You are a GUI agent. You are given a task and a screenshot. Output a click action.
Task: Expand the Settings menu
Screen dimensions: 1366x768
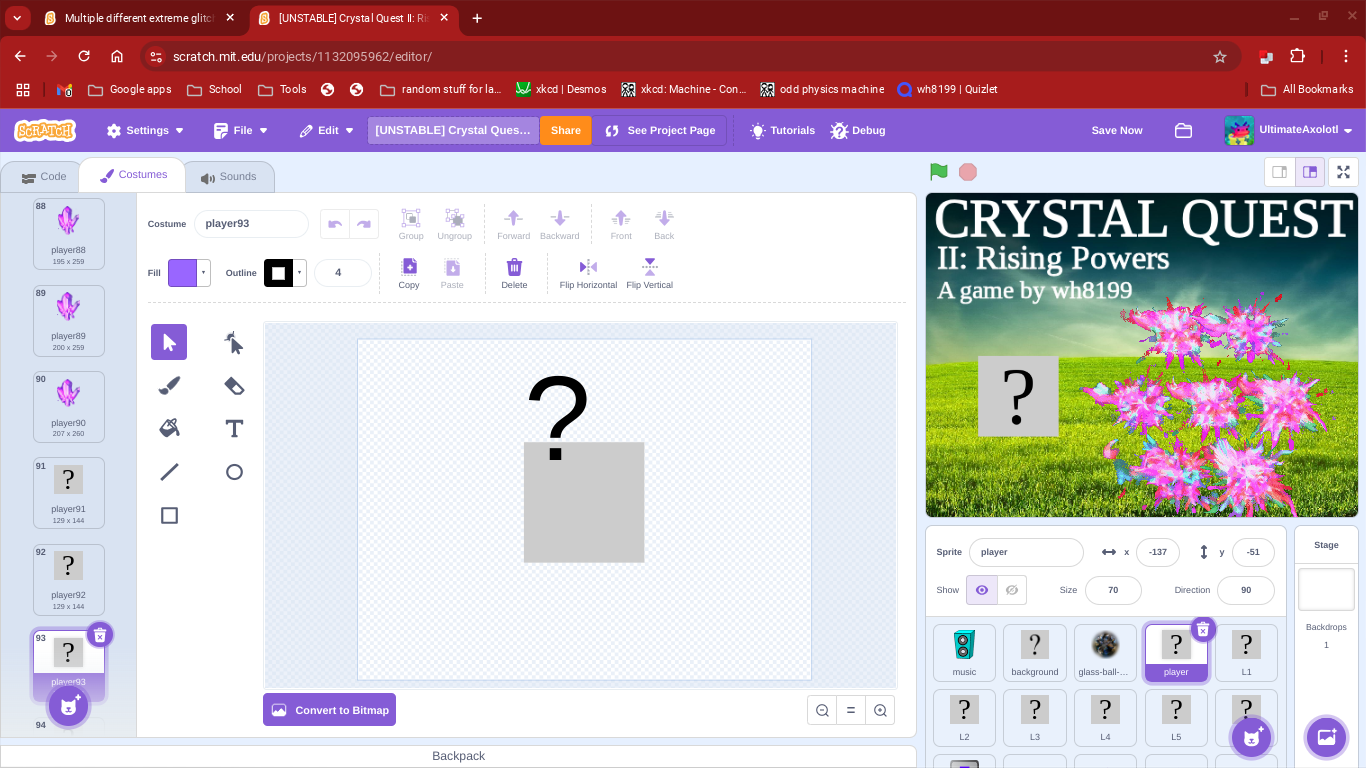tap(146, 130)
